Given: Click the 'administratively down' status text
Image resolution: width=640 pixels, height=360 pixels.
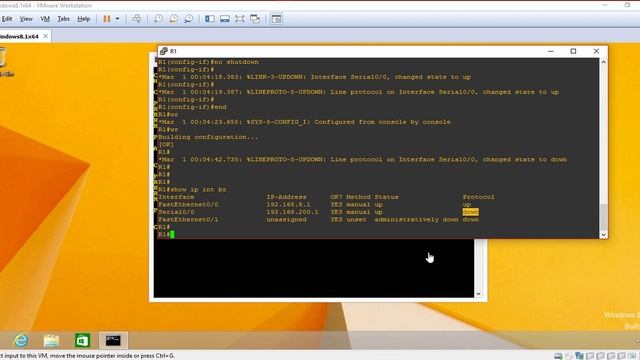Looking at the screenshot, I should (416, 219).
